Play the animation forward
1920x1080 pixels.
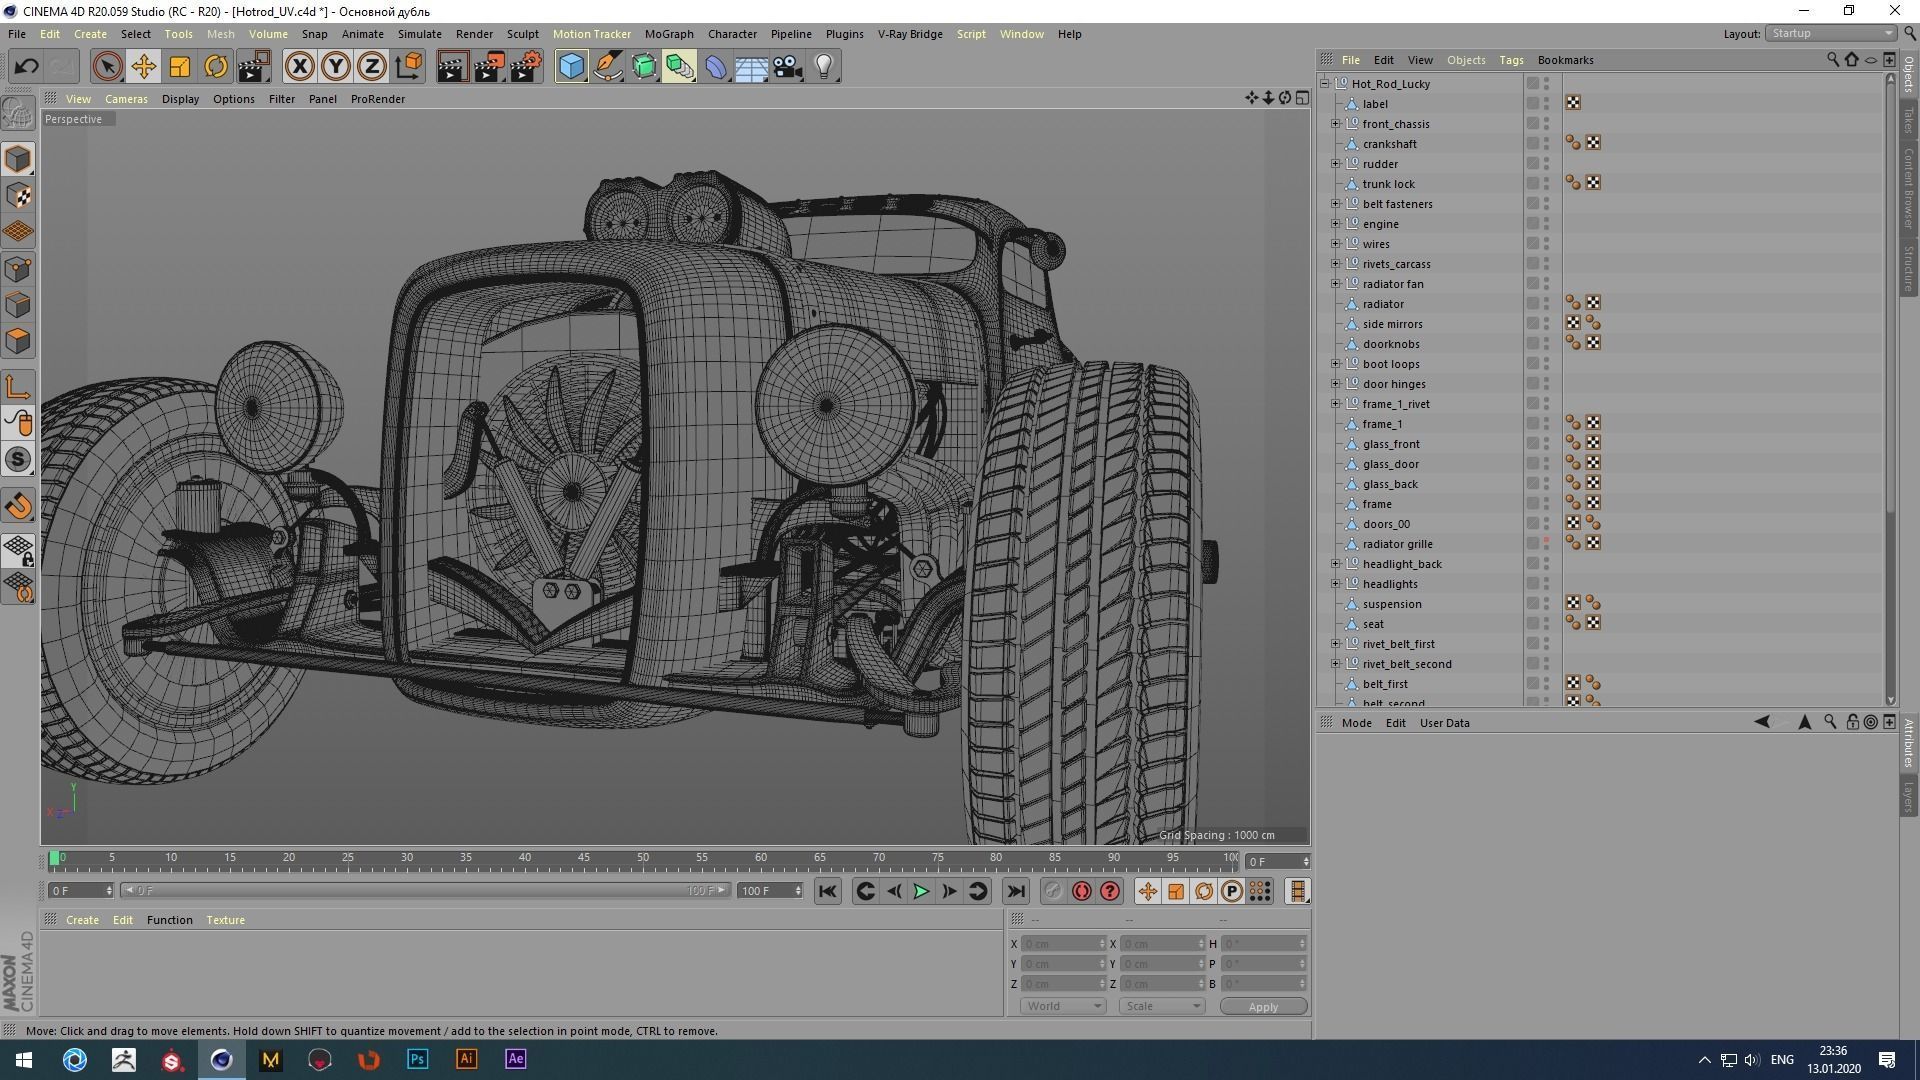coord(921,891)
